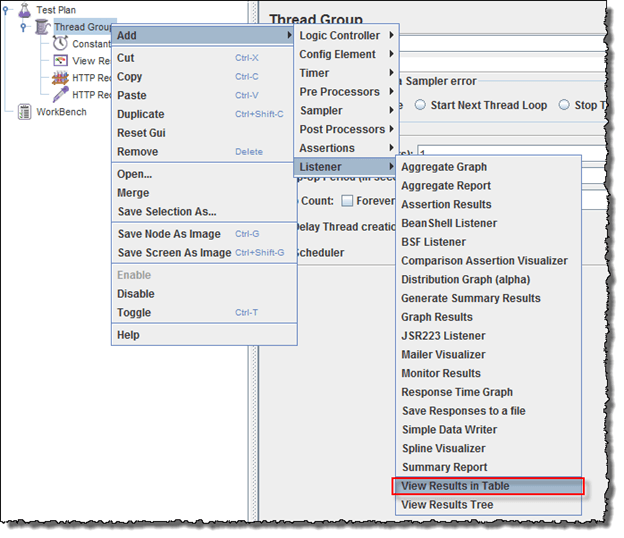Expand the Logic Controller submenu

tap(346, 36)
